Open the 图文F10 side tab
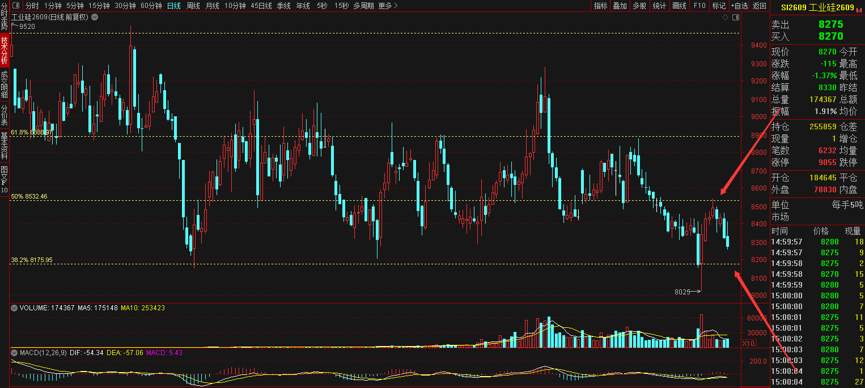This screenshot has height=388, width=865. (4, 178)
